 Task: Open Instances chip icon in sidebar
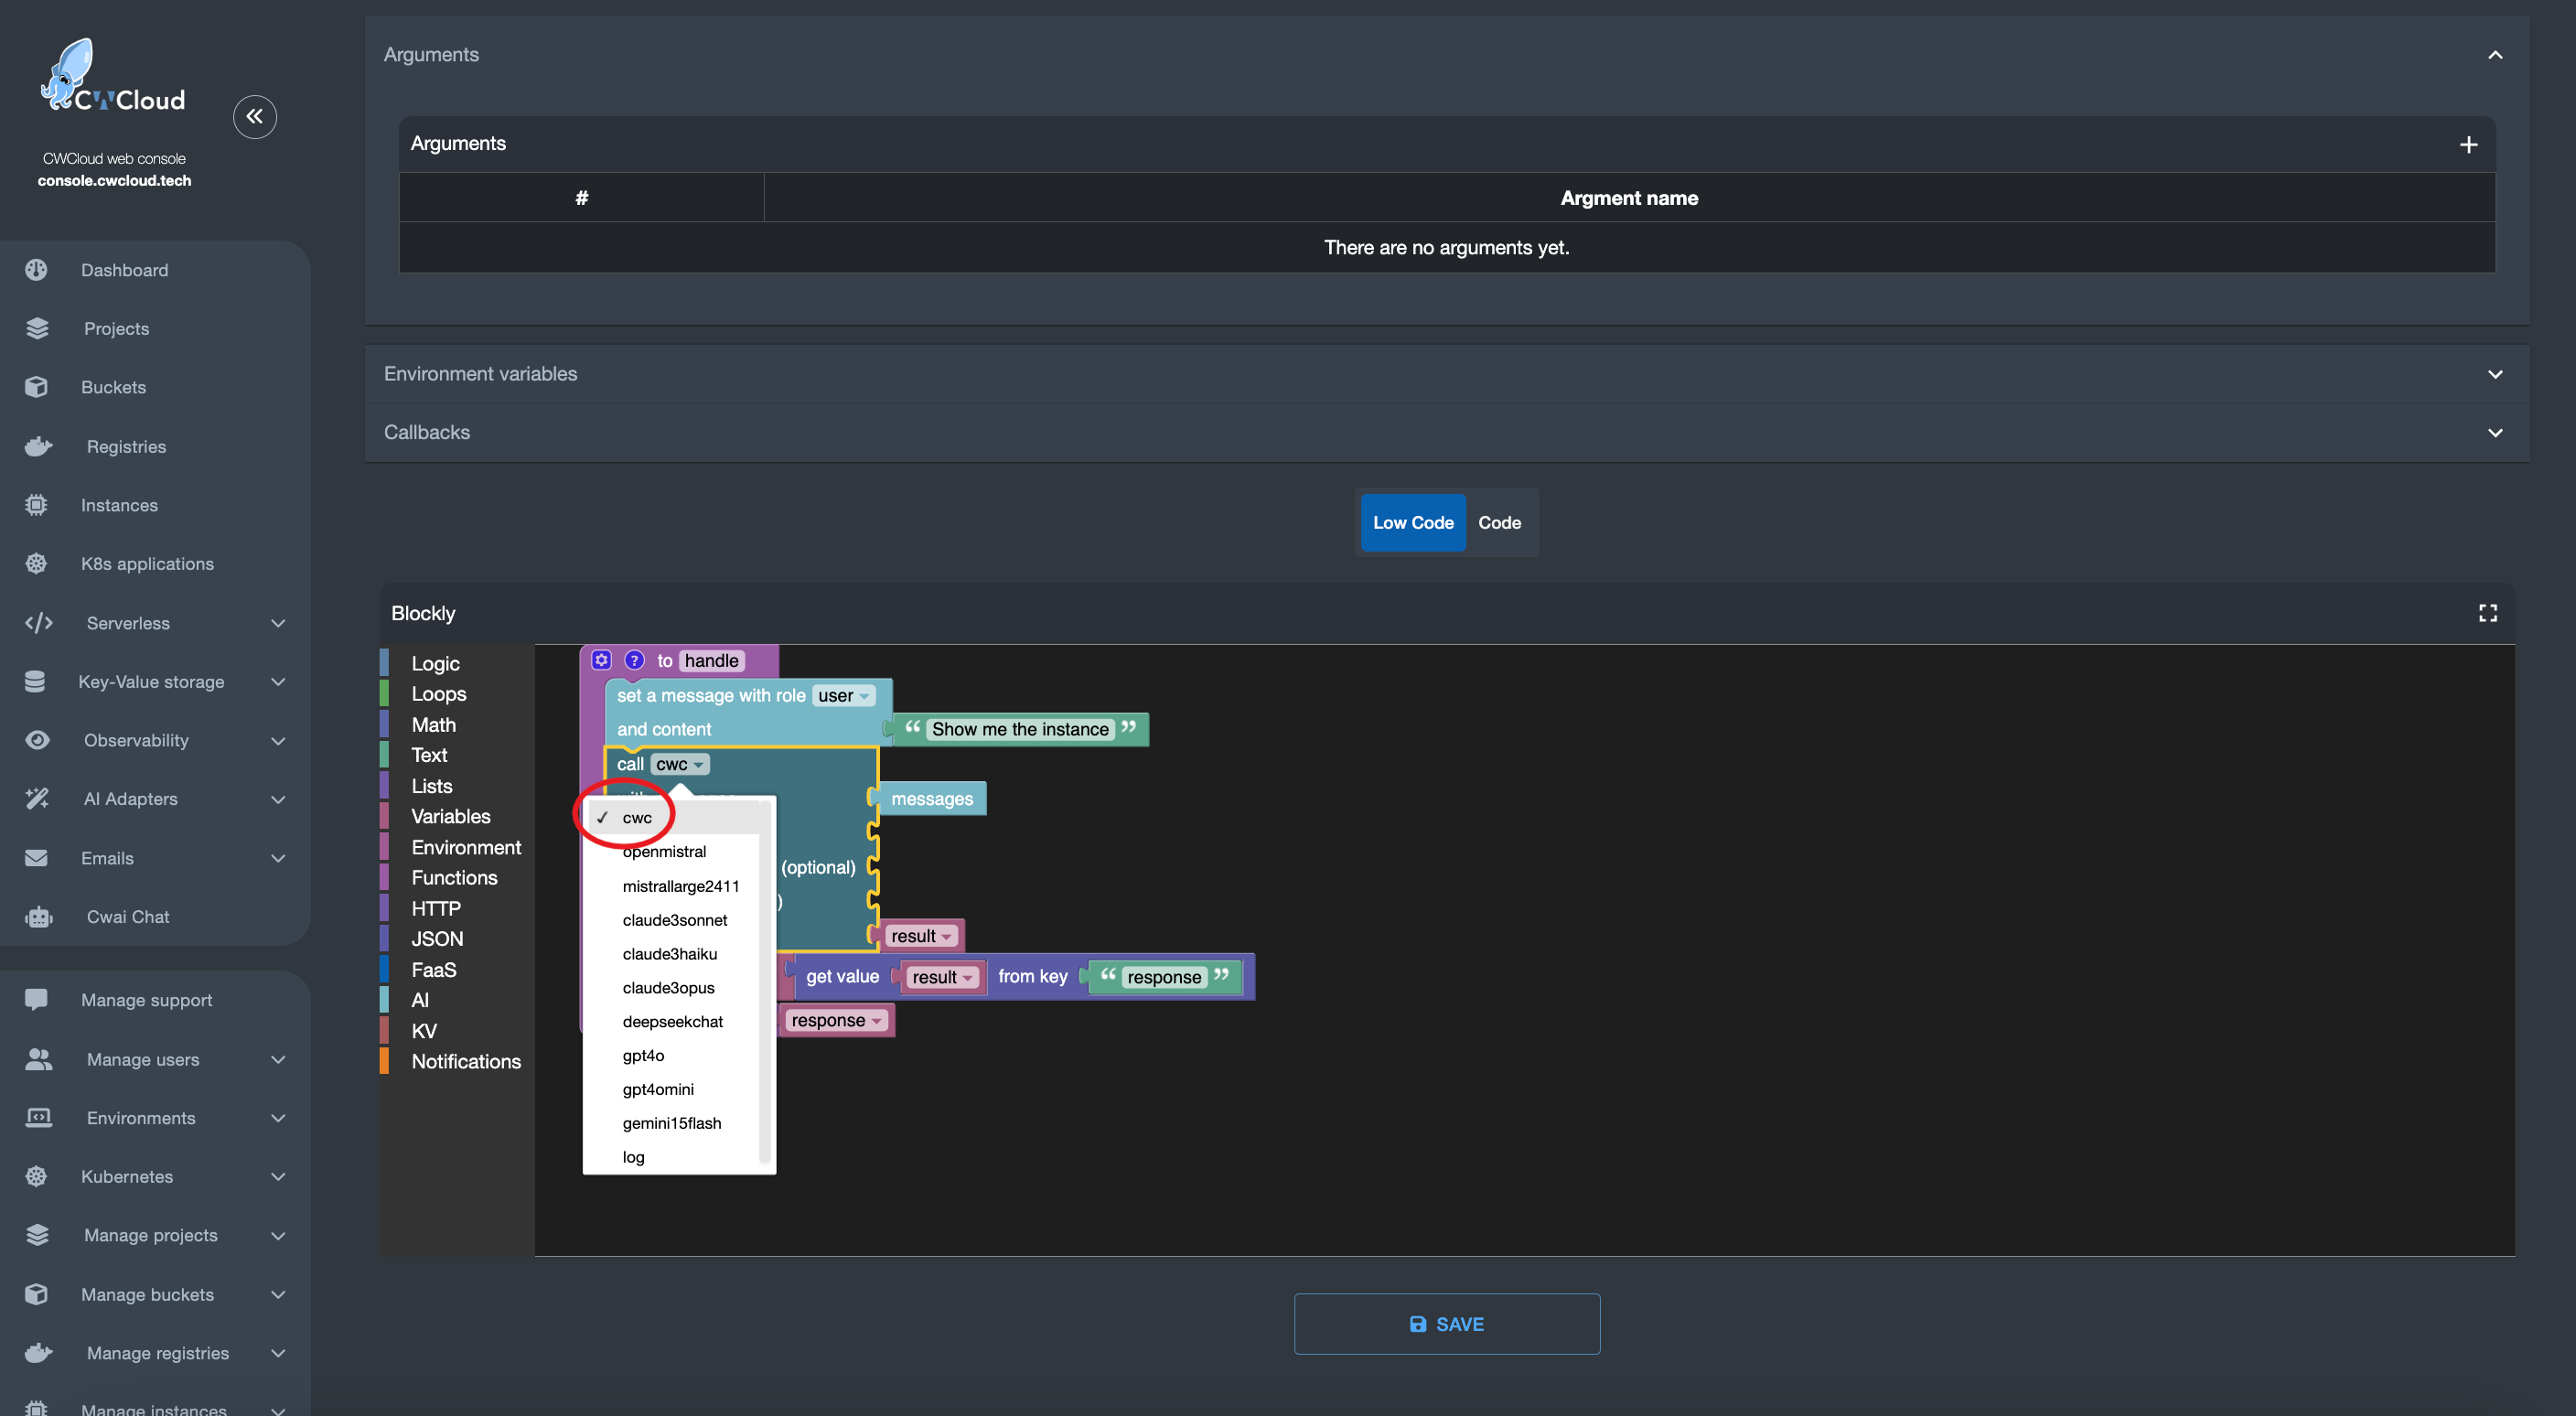pos(36,505)
